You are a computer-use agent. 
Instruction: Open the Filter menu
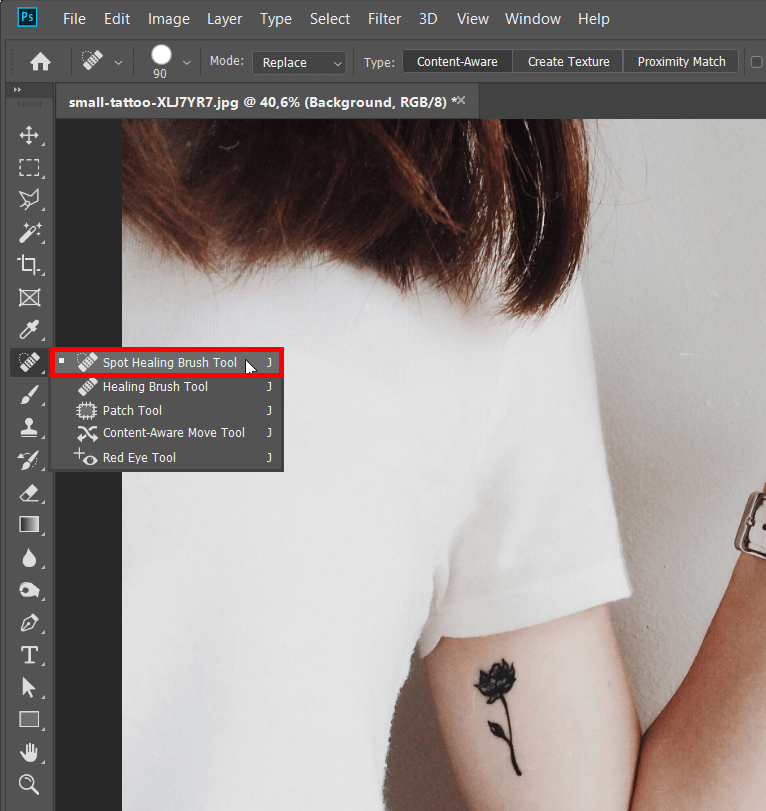click(384, 19)
